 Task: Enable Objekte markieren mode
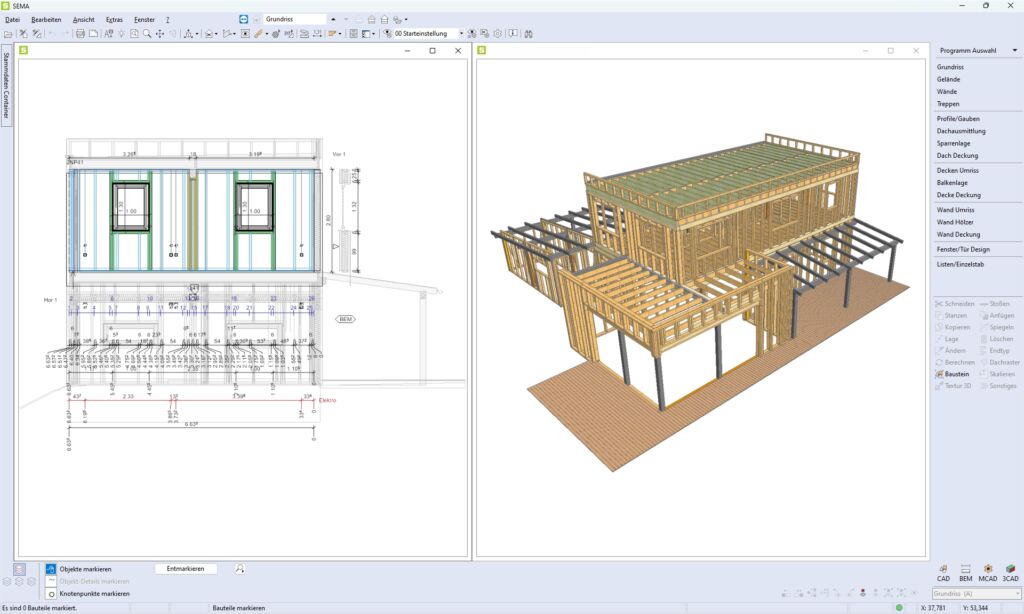52,569
